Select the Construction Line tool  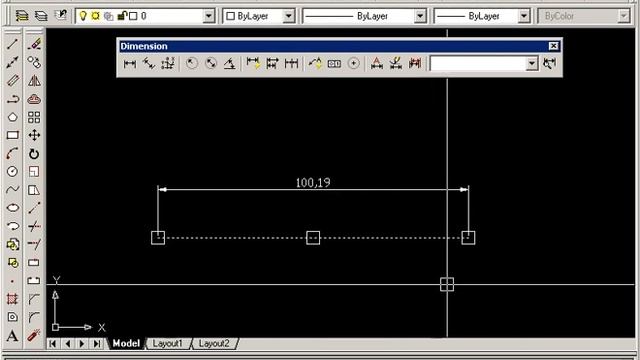(x=13, y=62)
